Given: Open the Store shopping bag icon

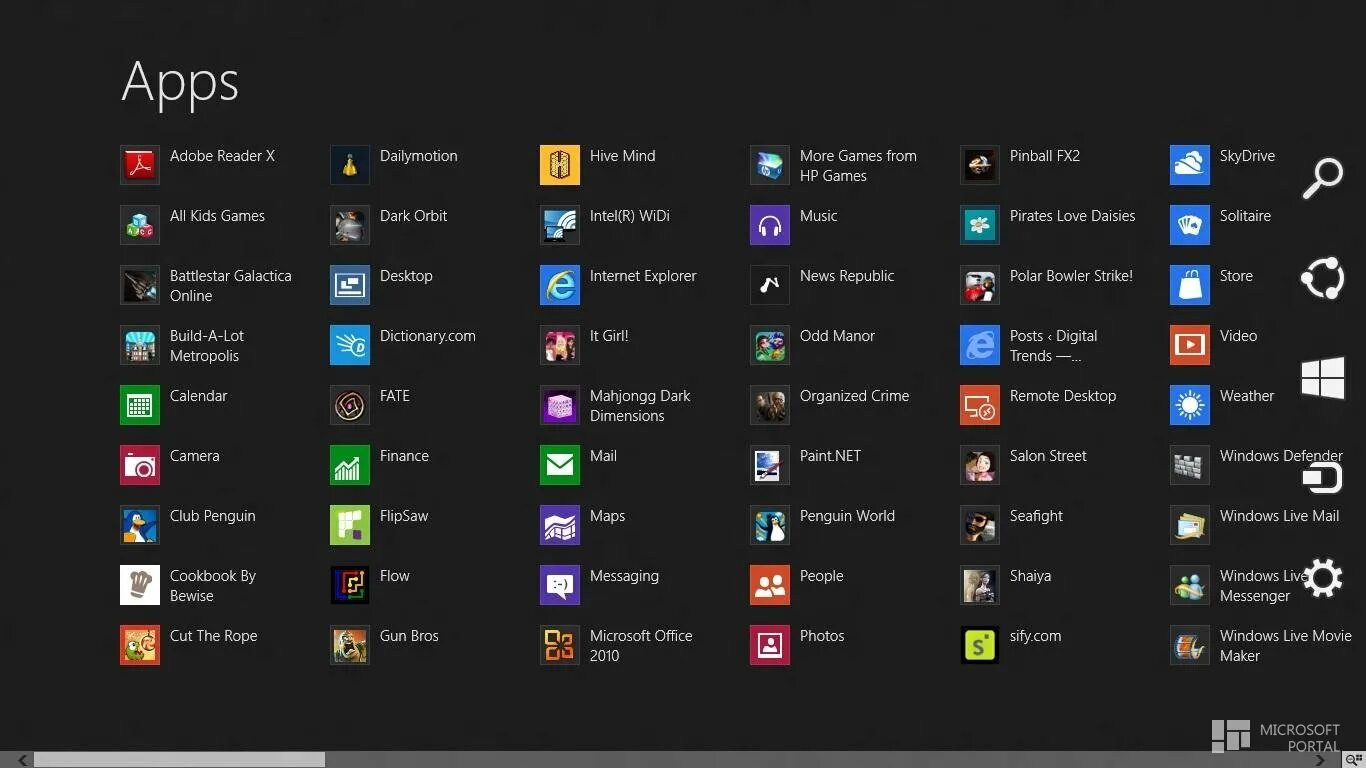Looking at the screenshot, I should click(x=1190, y=285).
